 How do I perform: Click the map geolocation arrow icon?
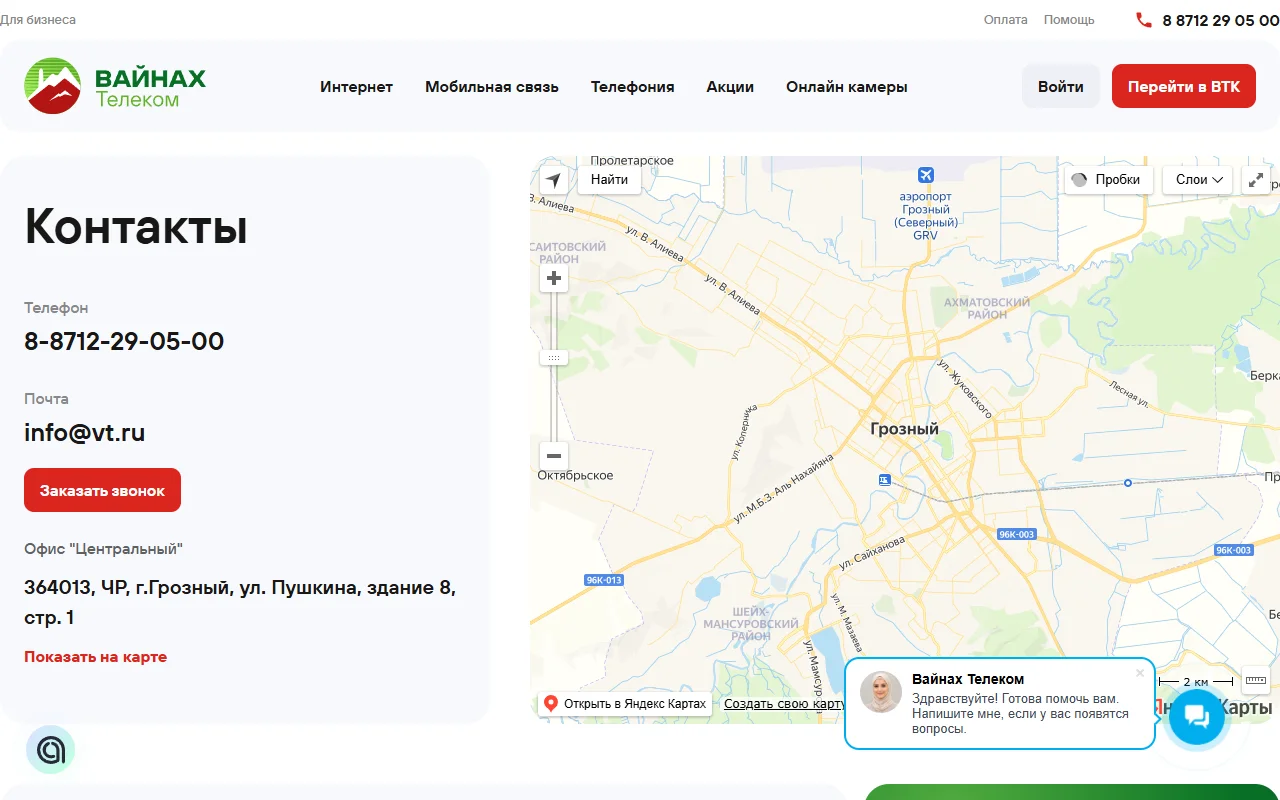(x=554, y=180)
